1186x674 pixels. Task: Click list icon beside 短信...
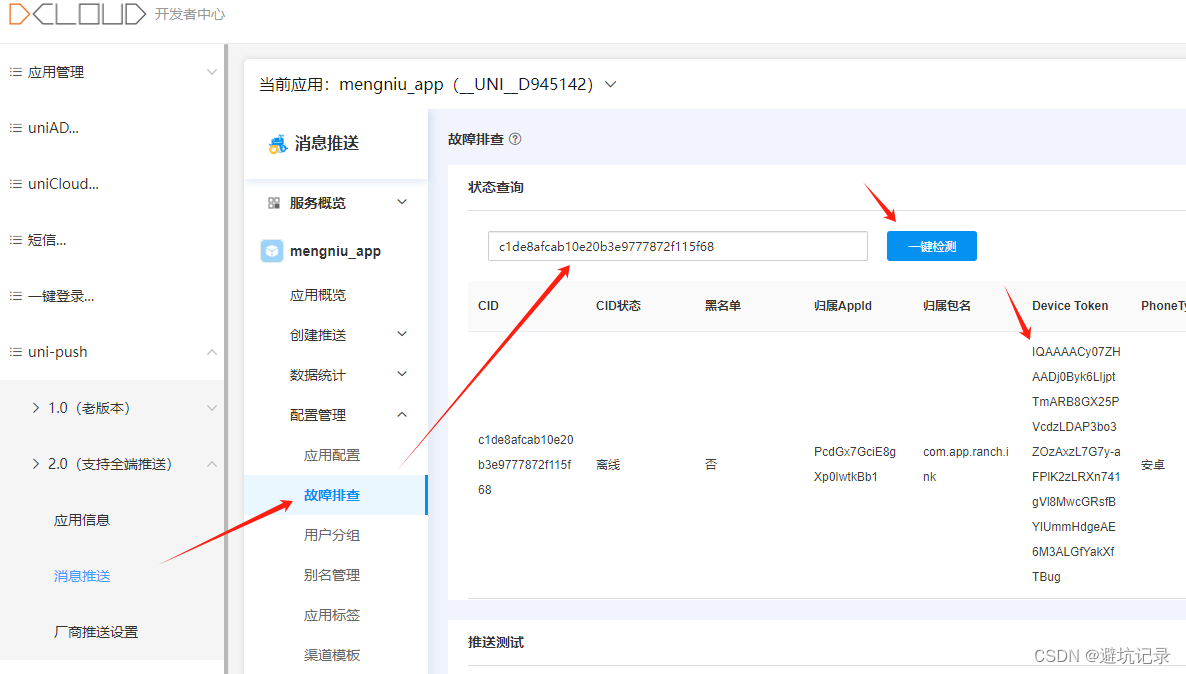[x=15, y=240]
